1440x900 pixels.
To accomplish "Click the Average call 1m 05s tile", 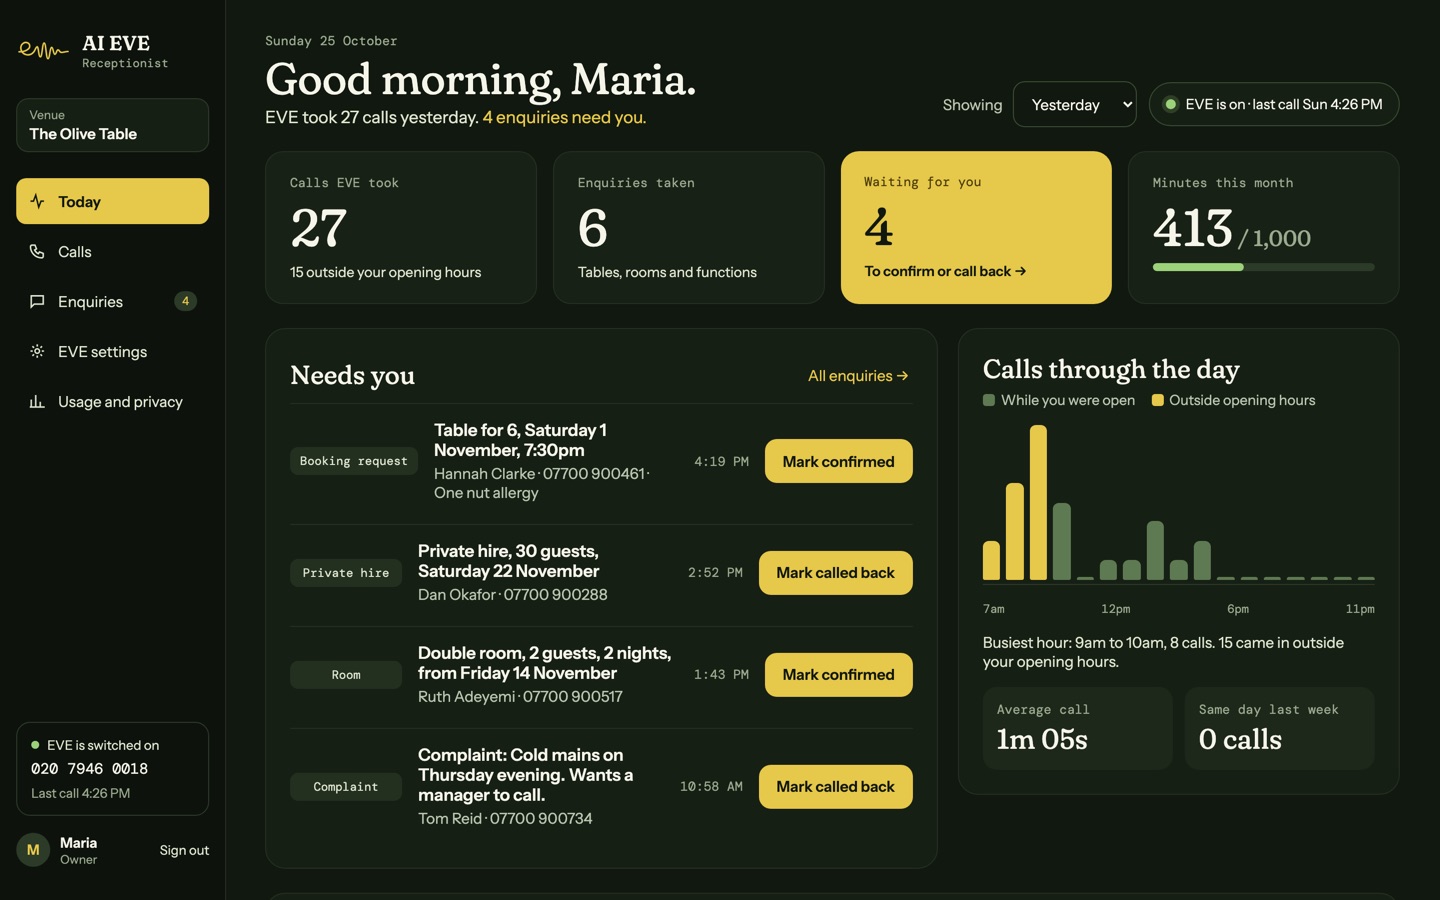I will pos(1077,728).
